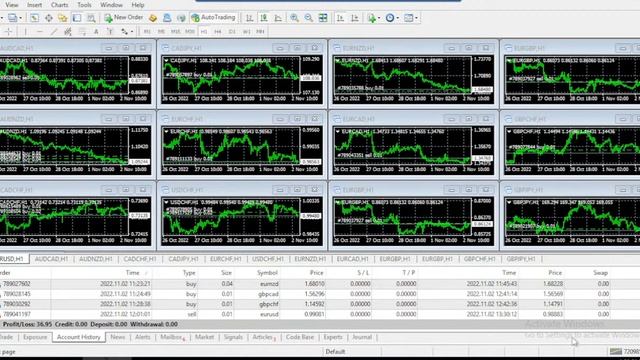This screenshot has width=640, height=360.
Task: Tile chart windows with the grid icon
Action: pyautogui.click(x=323, y=18)
